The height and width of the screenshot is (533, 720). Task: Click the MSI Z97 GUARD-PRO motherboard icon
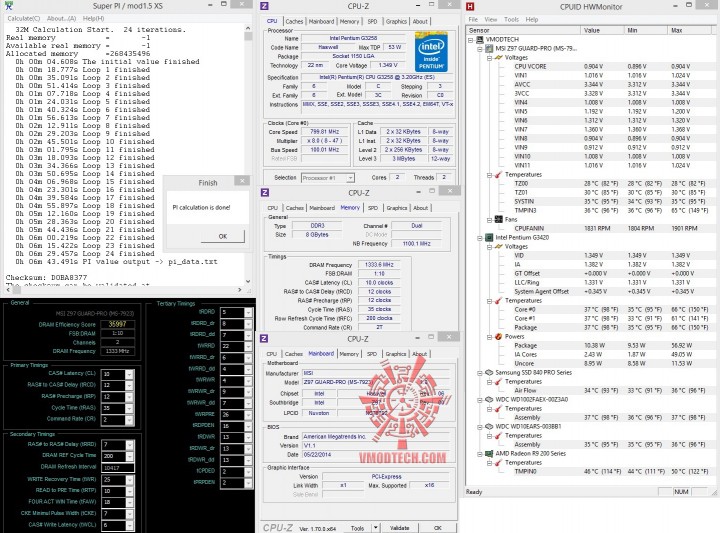[x=489, y=48]
